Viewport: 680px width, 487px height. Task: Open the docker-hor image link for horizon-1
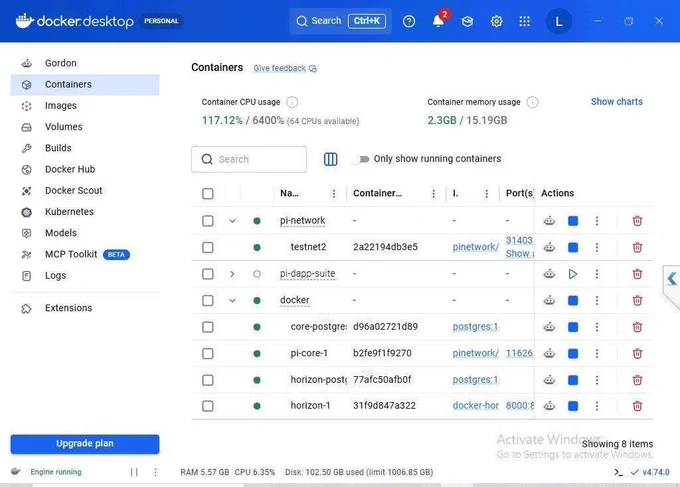(x=475, y=405)
